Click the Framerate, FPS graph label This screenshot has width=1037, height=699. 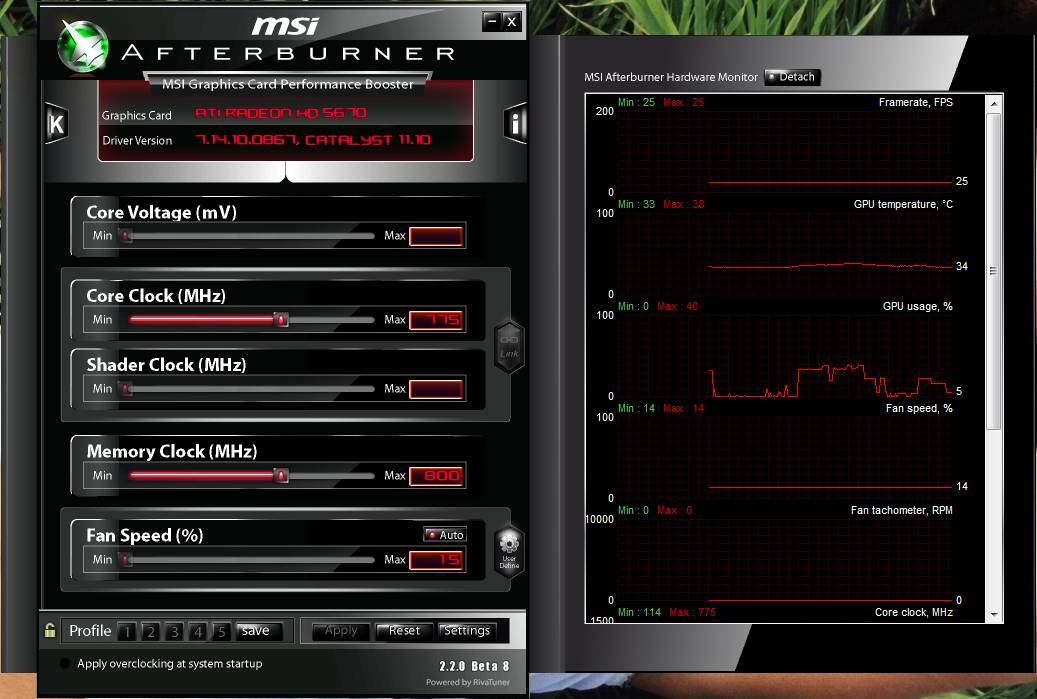click(915, 102)
